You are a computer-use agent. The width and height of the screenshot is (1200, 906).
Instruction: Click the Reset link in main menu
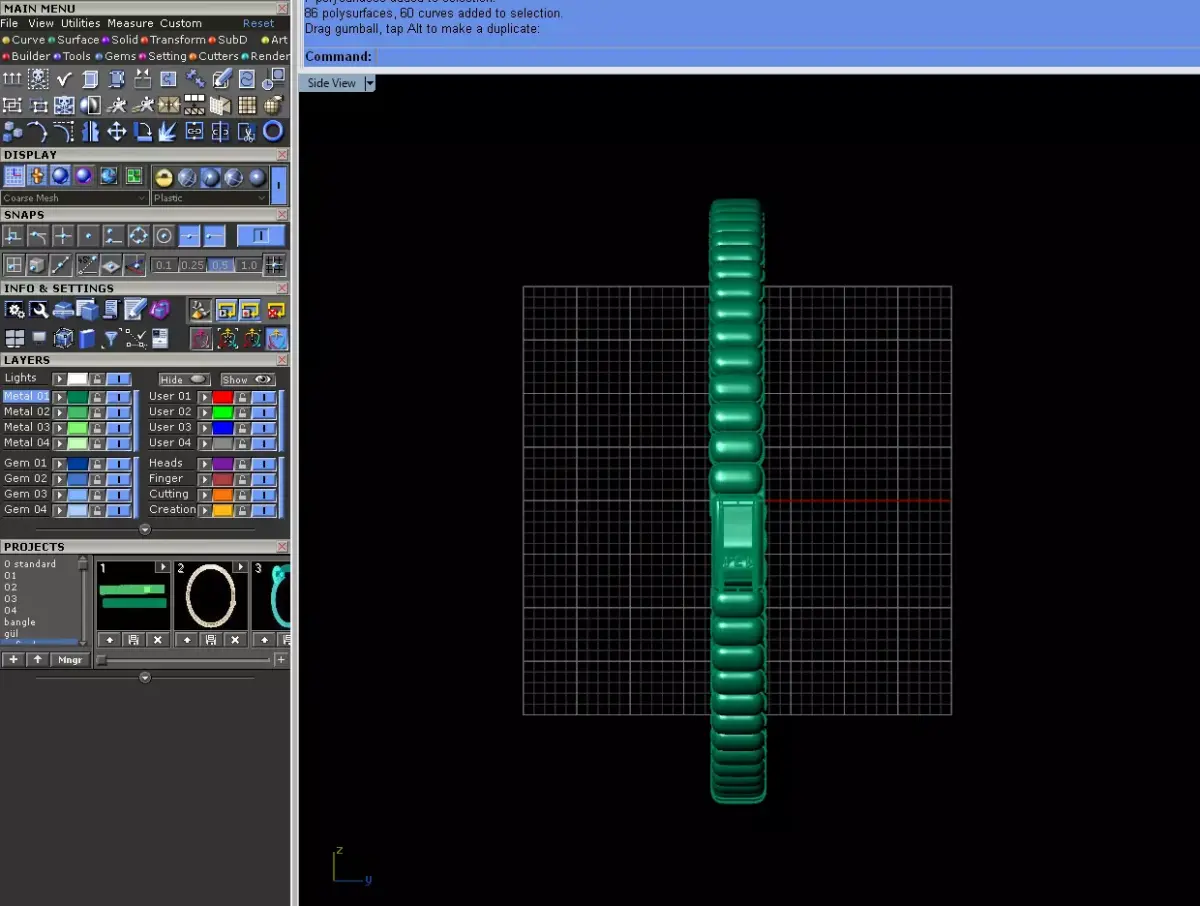click(258, 23)
